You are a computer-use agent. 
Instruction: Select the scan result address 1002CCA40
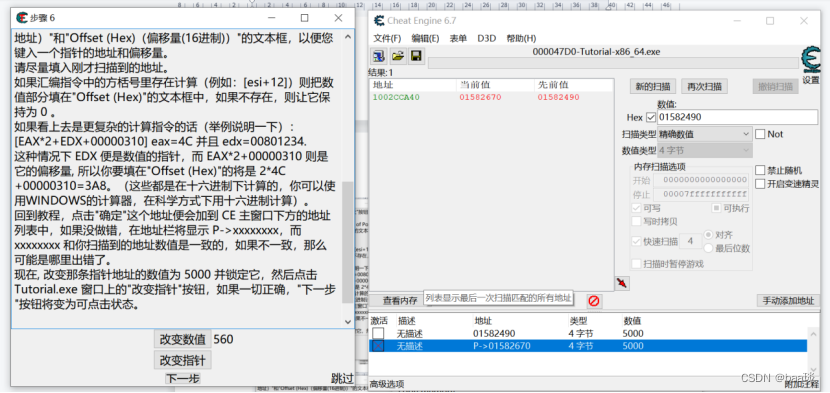point(396,97)
